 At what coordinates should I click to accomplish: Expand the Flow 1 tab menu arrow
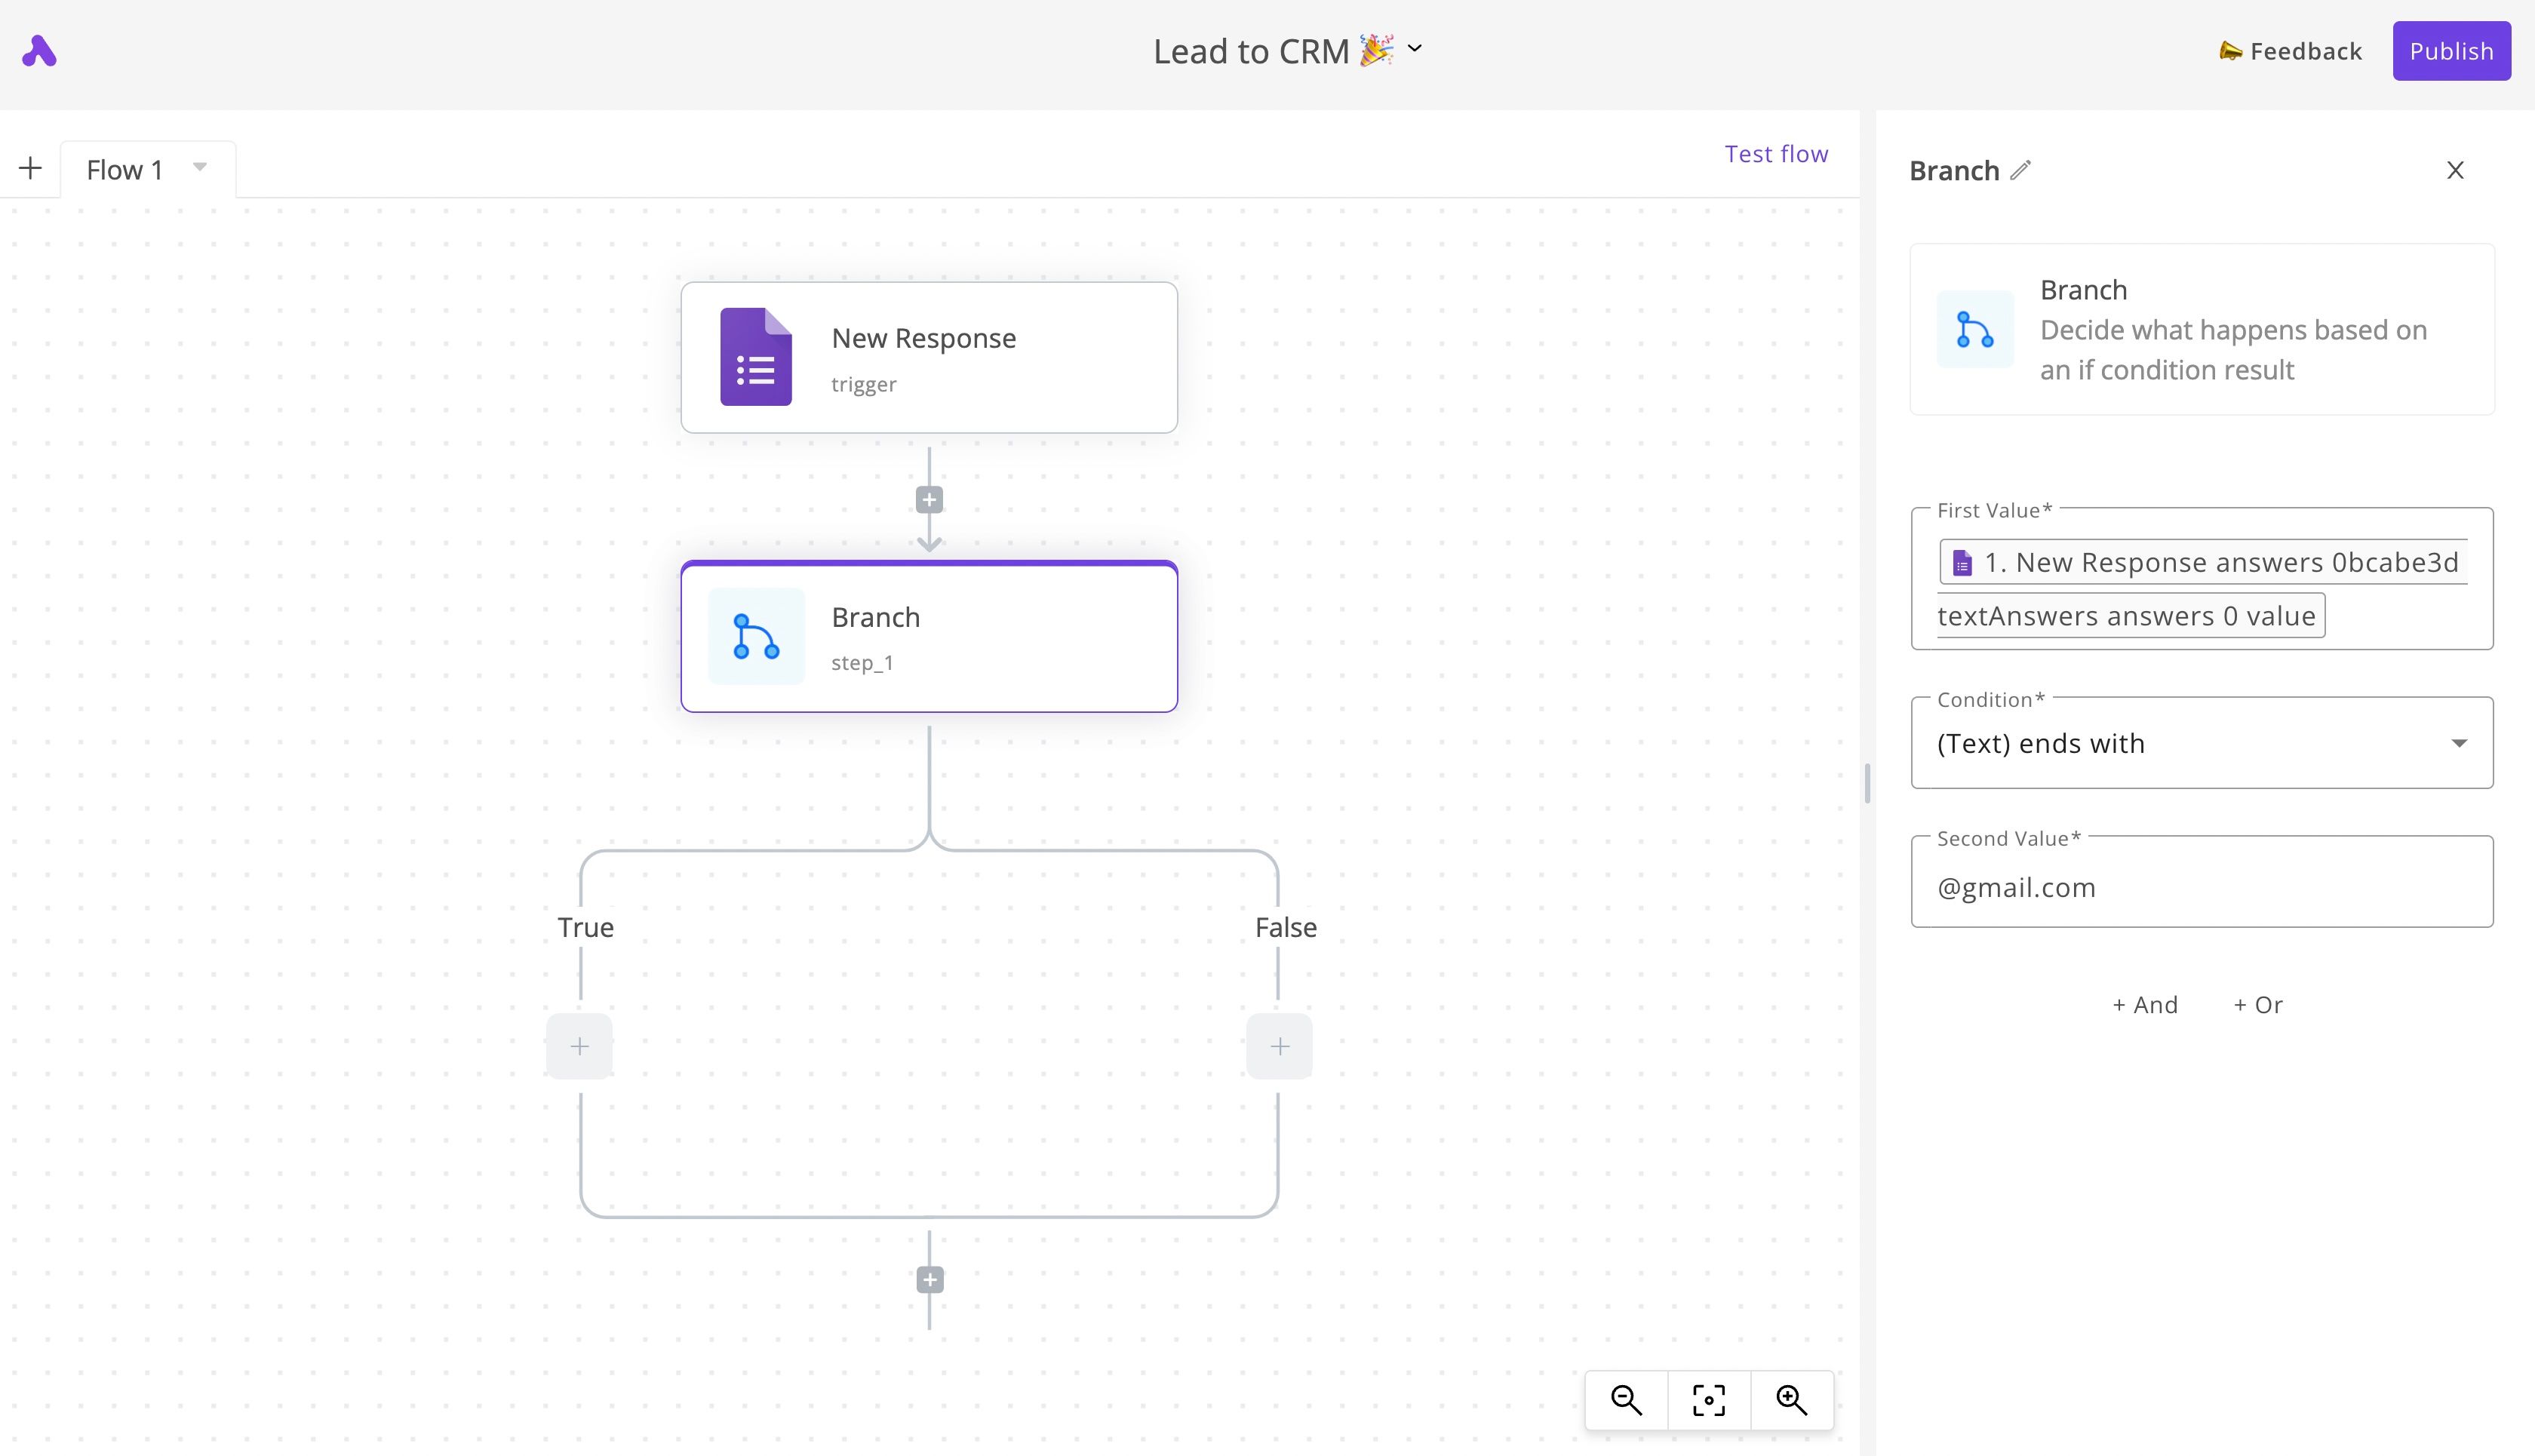point(200,167)
